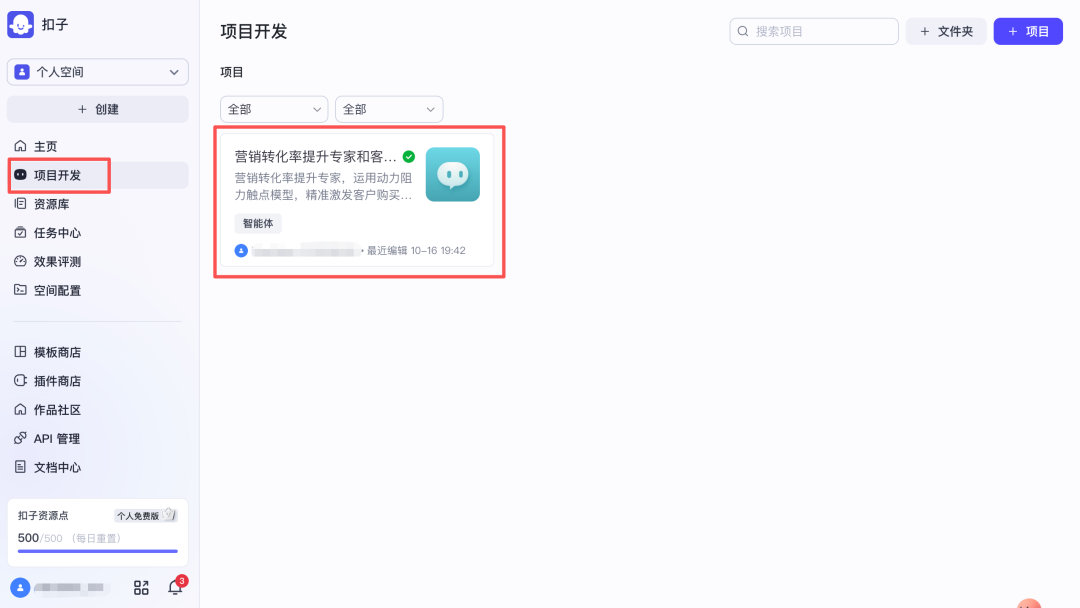Click the 项目 new project button
1080x608 pixels.
coord(1028,32)
